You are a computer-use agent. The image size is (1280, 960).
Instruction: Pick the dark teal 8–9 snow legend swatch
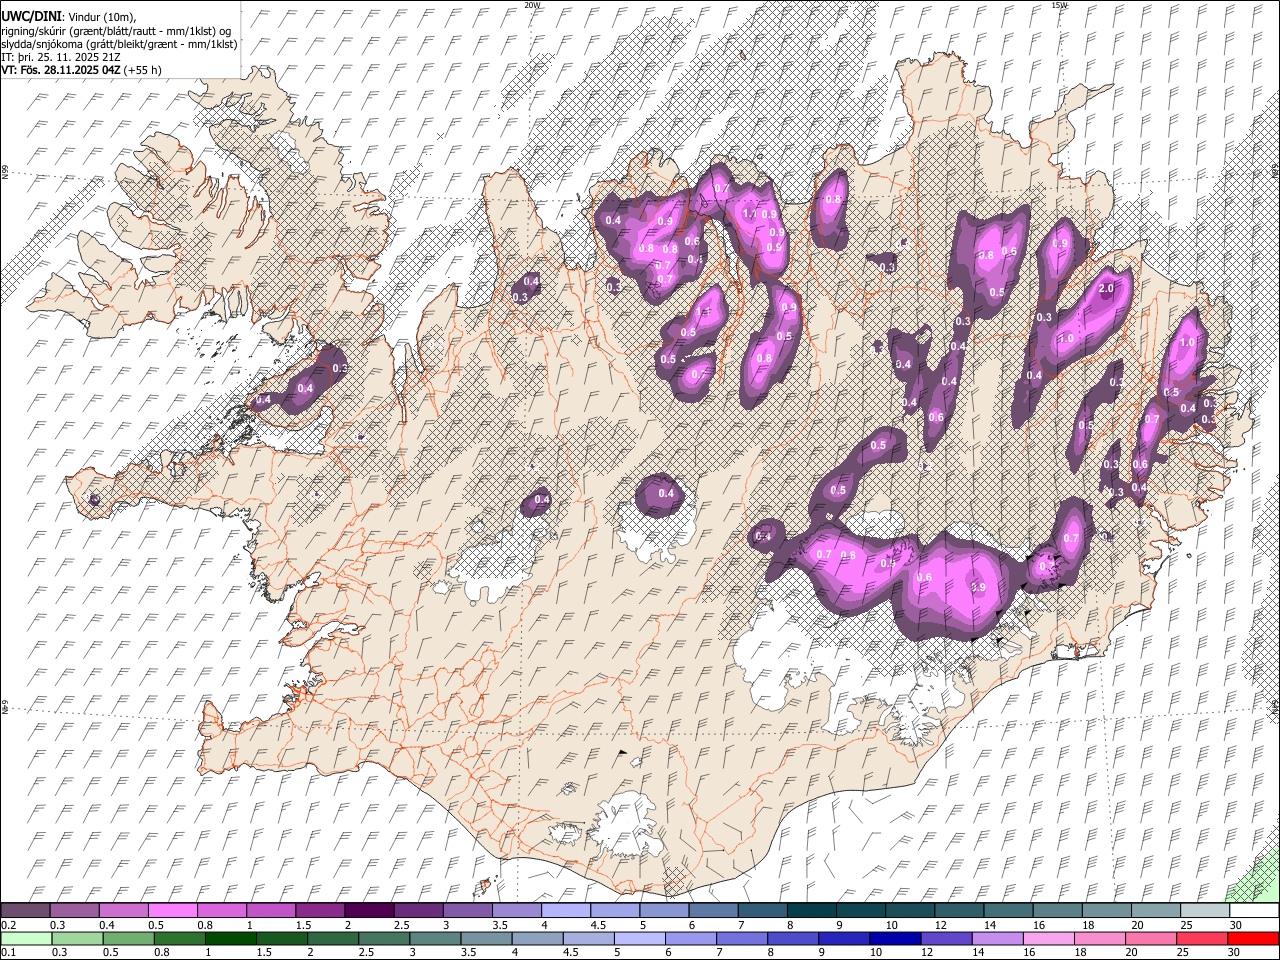pyautogui.click(x=811, y=910)
